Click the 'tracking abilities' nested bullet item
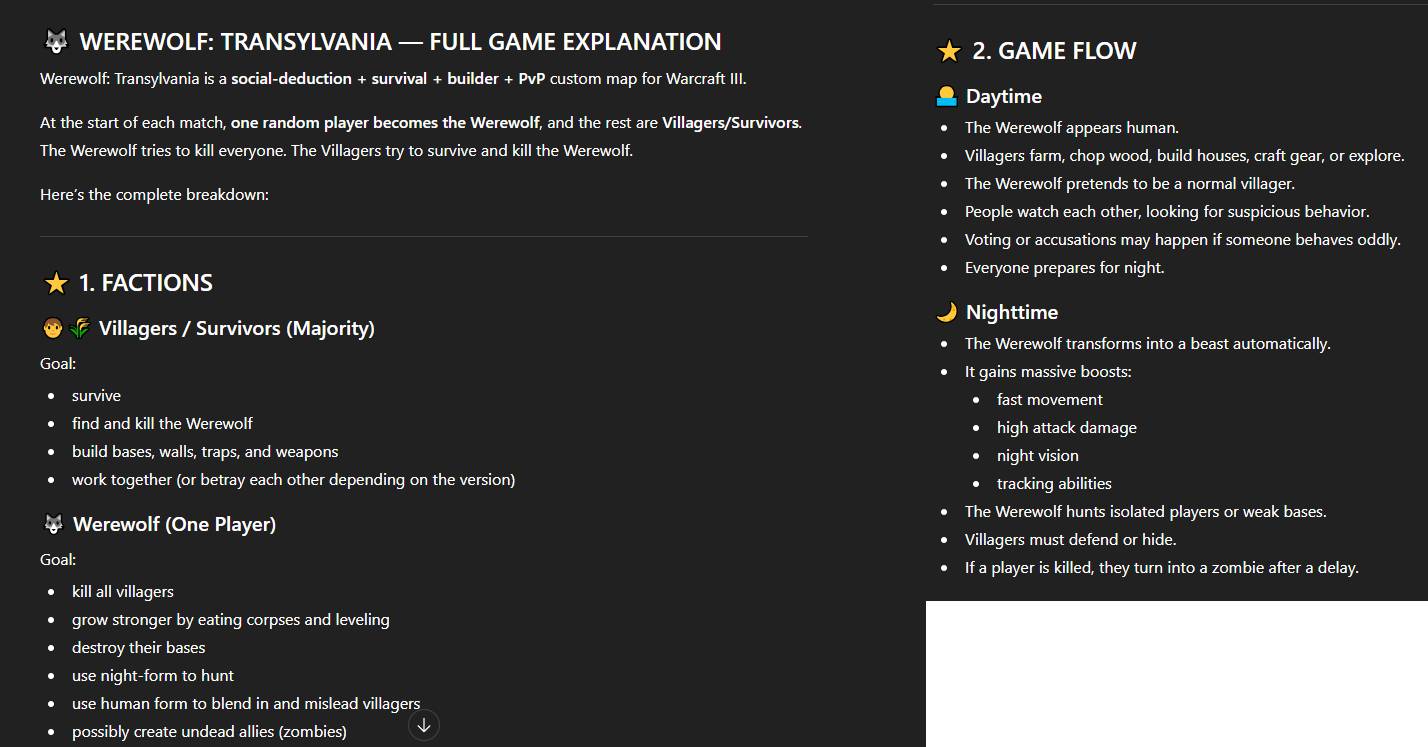 tap(1054, 483)
